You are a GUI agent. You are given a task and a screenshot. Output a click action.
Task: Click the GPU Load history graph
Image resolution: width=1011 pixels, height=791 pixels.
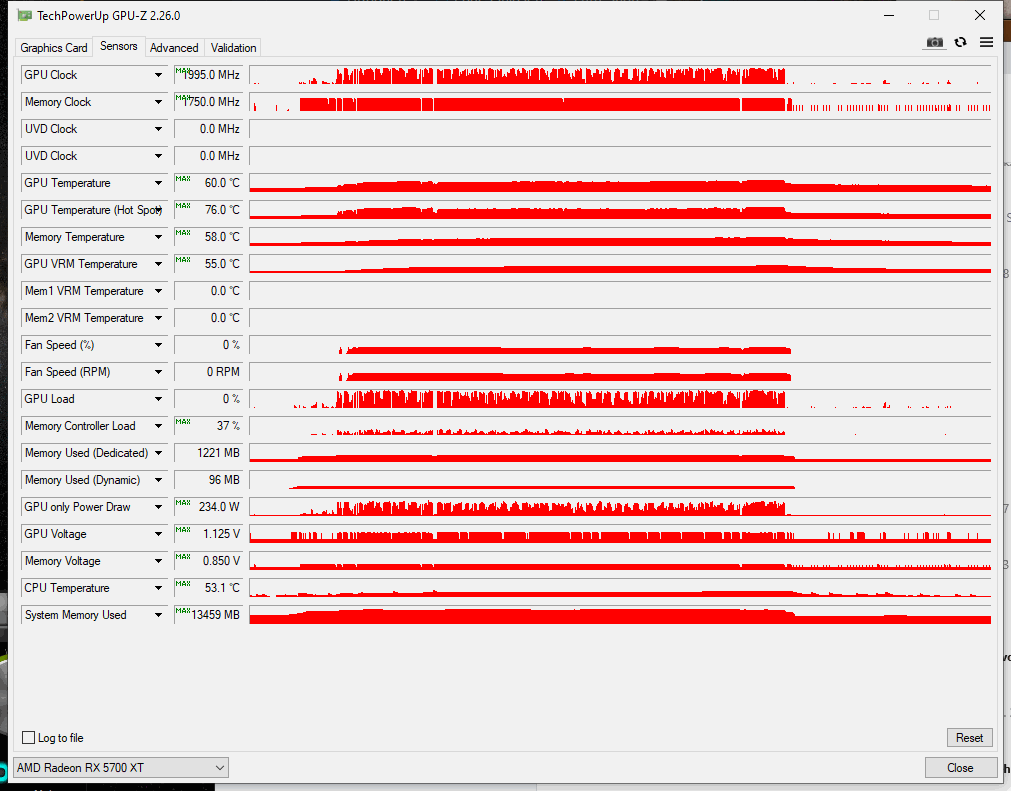[x=620, y=399]
